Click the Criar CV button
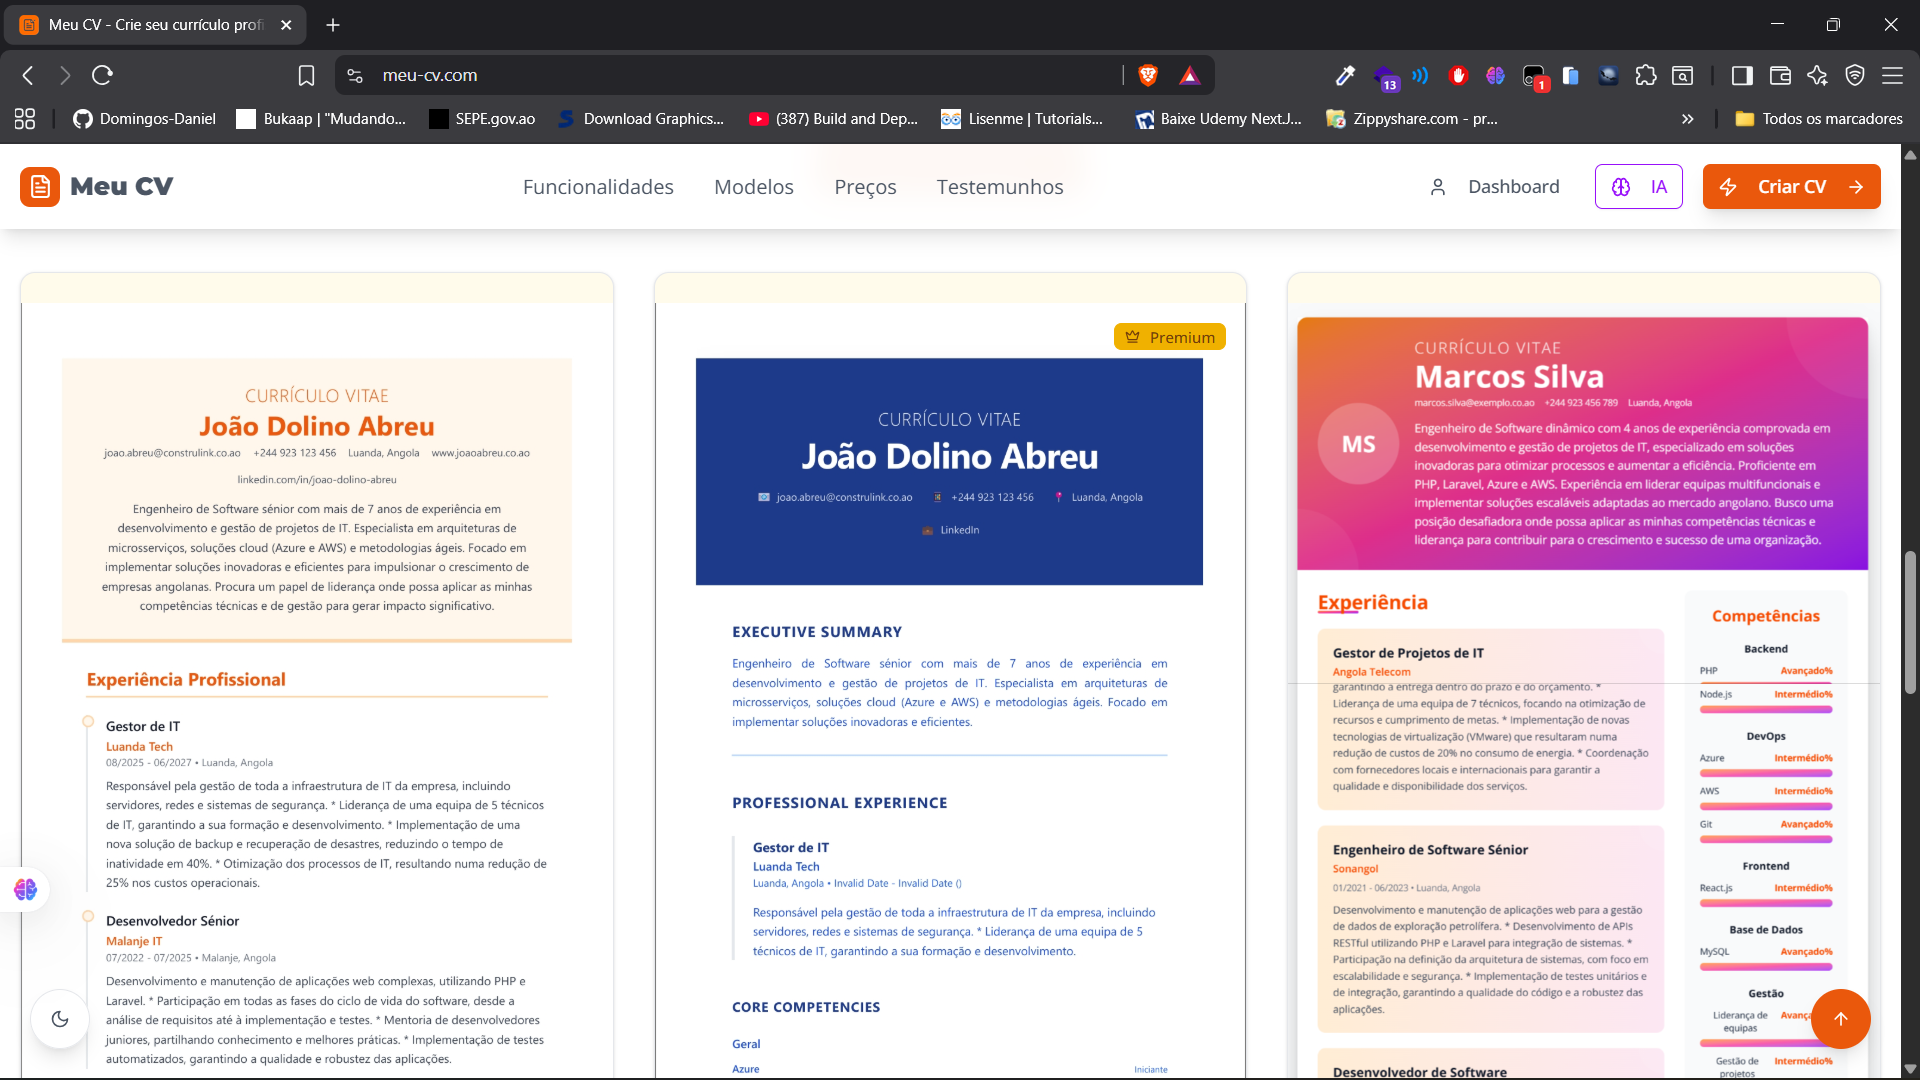This screenshot has width=1920, height=1080. coord(1791,186)
